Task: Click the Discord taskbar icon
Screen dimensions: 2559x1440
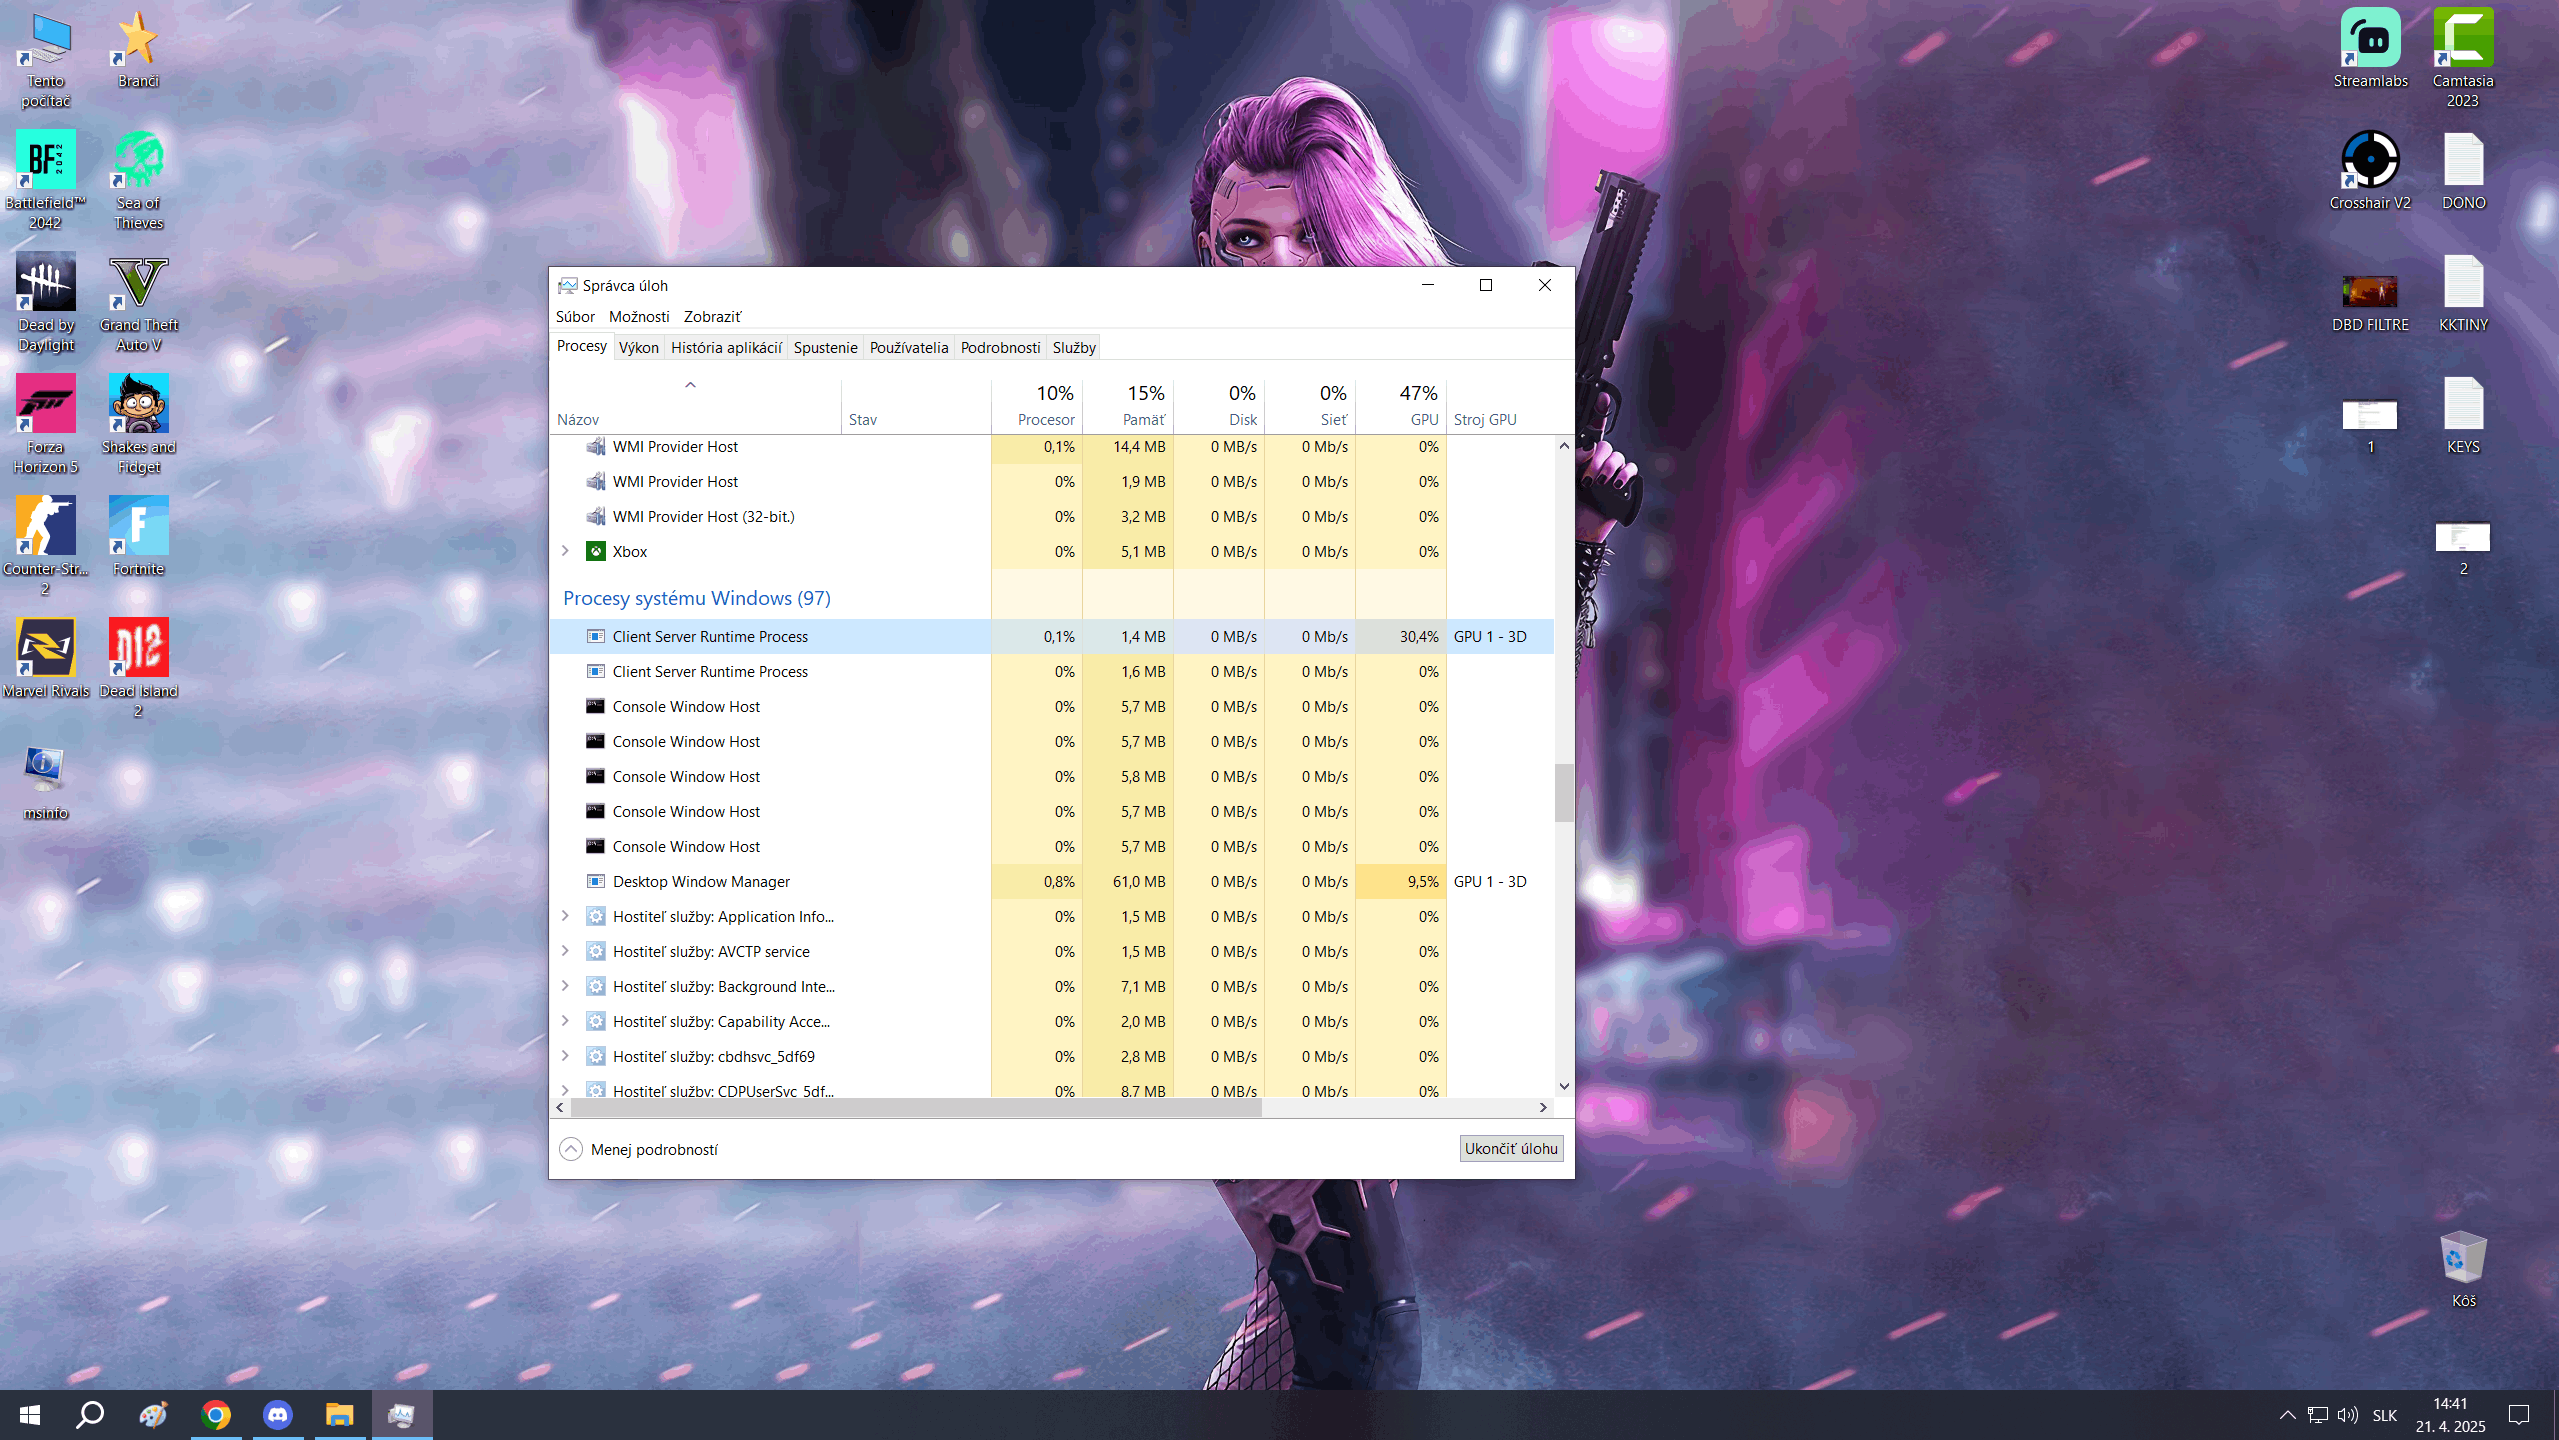Action: coord(277,1415)
